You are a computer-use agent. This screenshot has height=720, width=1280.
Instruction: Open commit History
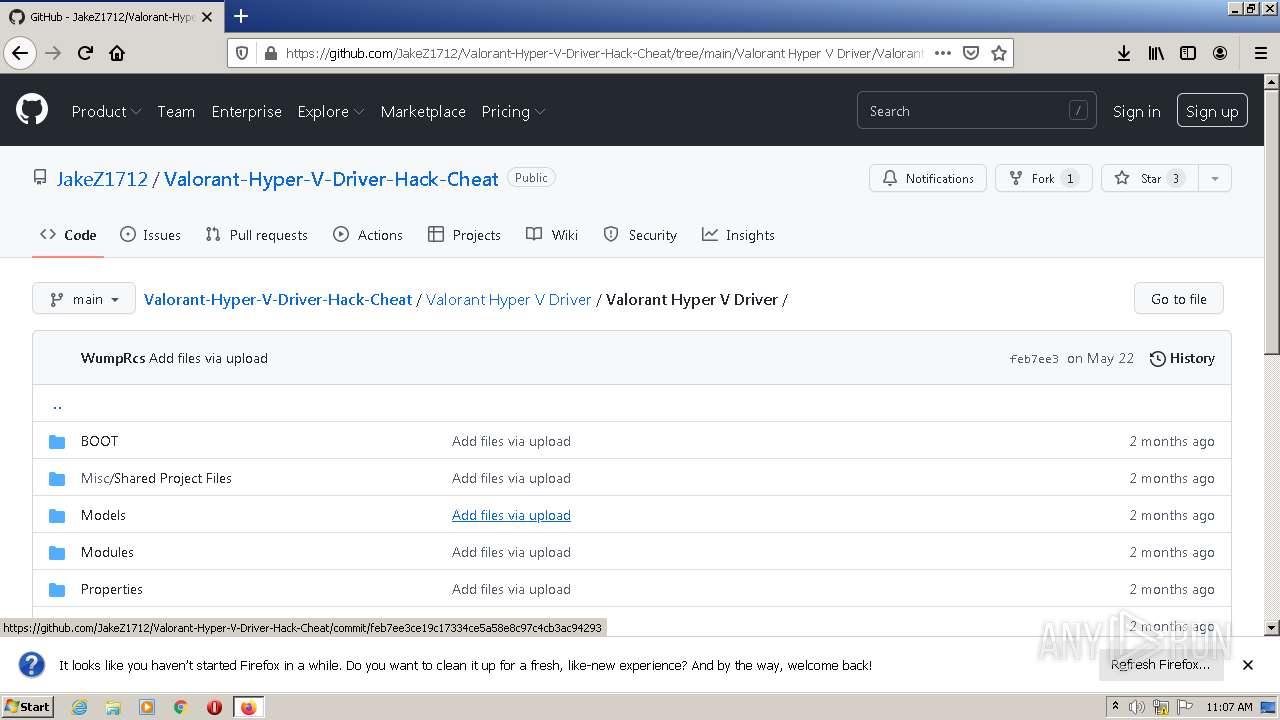pos(1182,358)
